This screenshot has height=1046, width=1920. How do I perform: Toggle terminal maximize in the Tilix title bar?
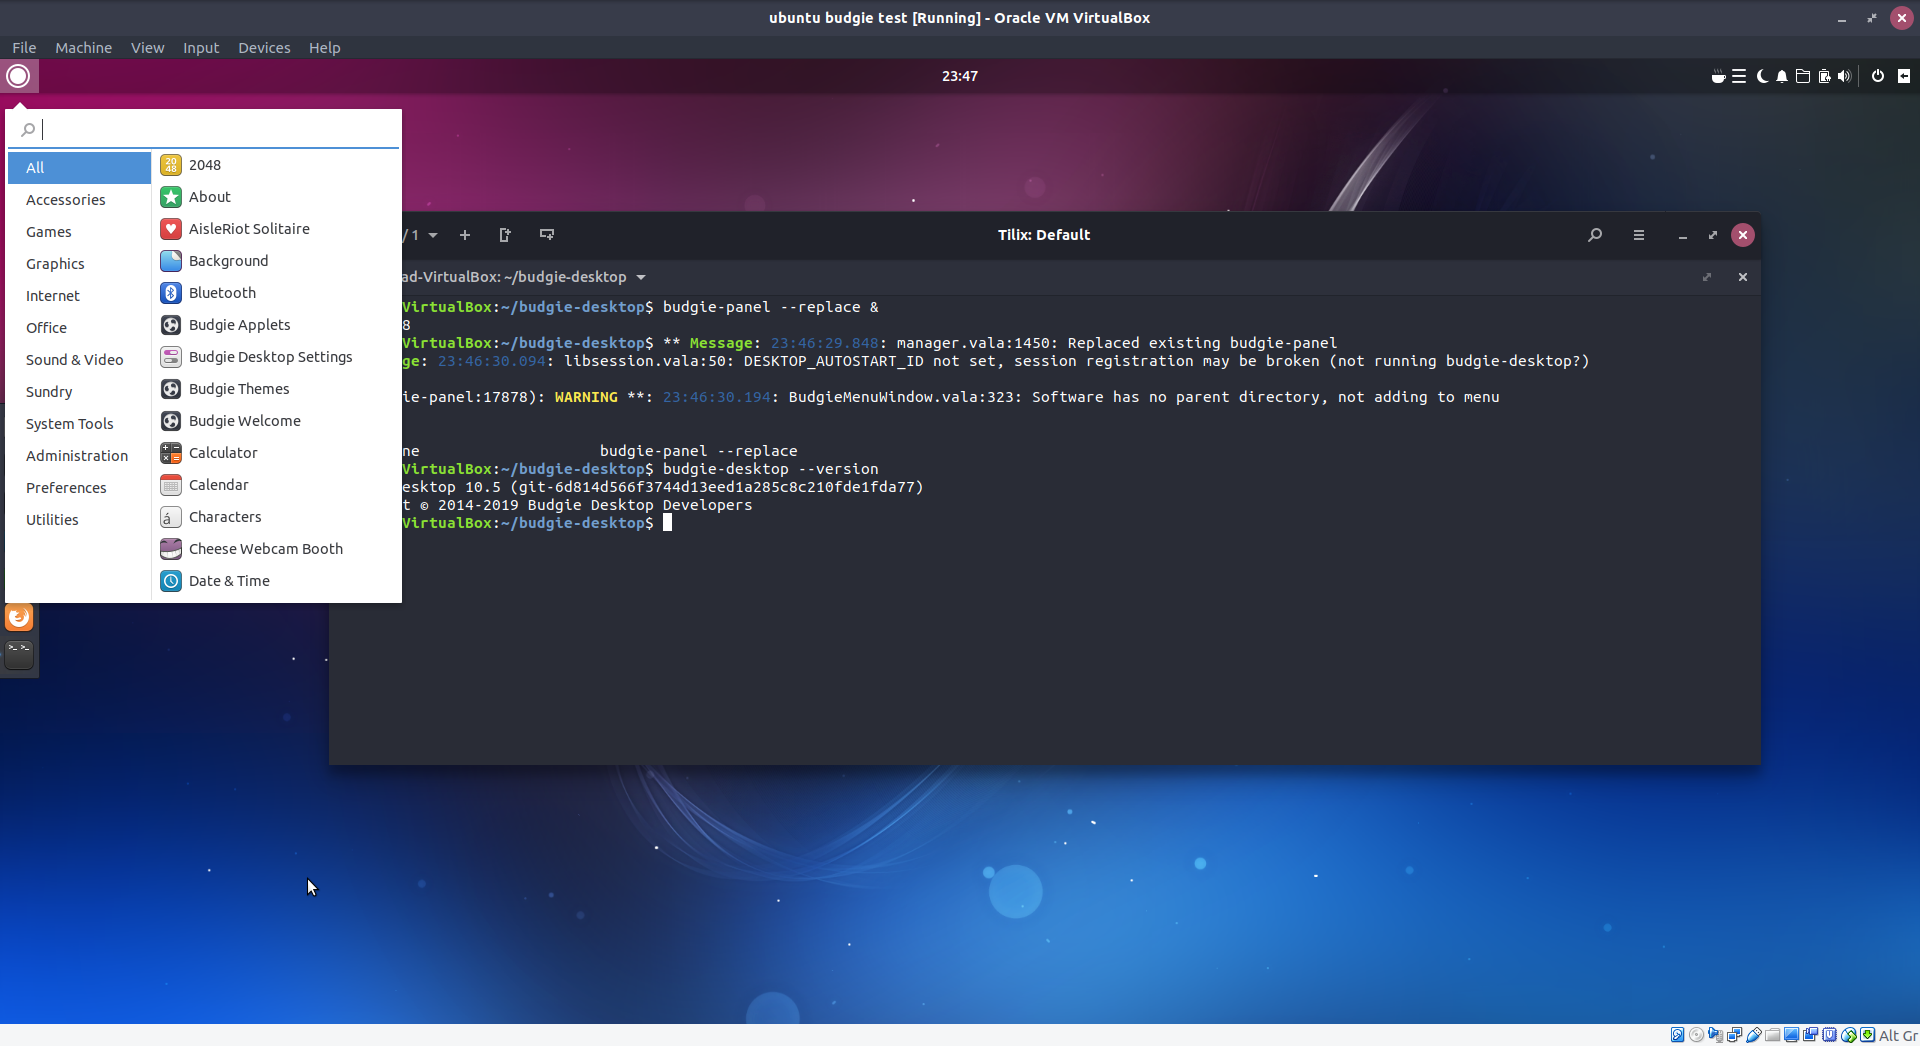(1713, 235)
